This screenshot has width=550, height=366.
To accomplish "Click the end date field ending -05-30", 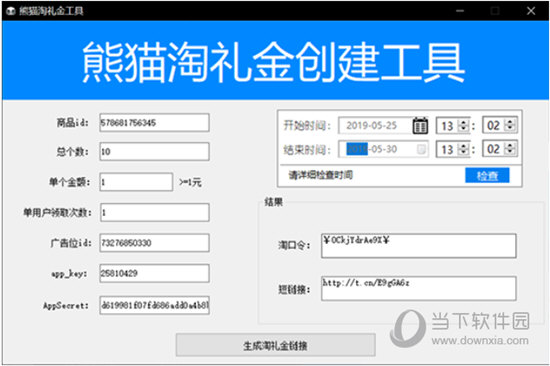I will point(383,149).
